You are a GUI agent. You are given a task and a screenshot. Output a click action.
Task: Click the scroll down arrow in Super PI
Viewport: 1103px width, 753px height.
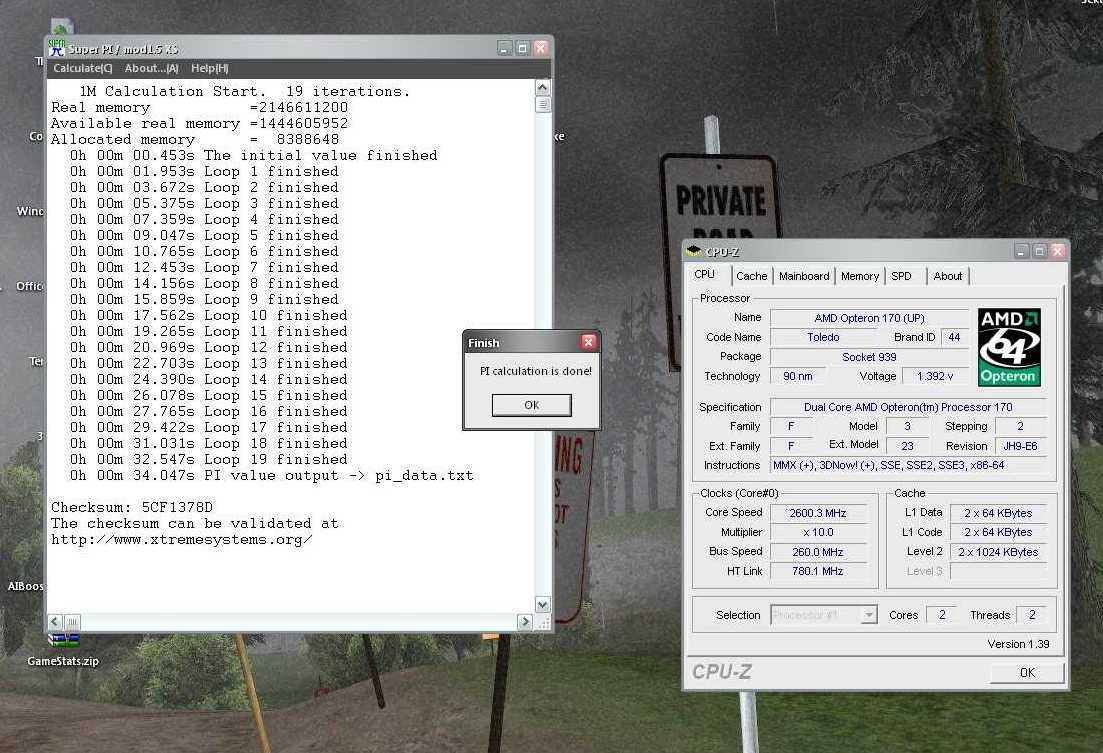click(542, 605)
